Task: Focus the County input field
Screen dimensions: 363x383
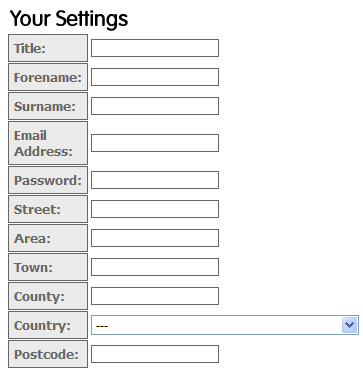Action: click(x=155, y=296)
